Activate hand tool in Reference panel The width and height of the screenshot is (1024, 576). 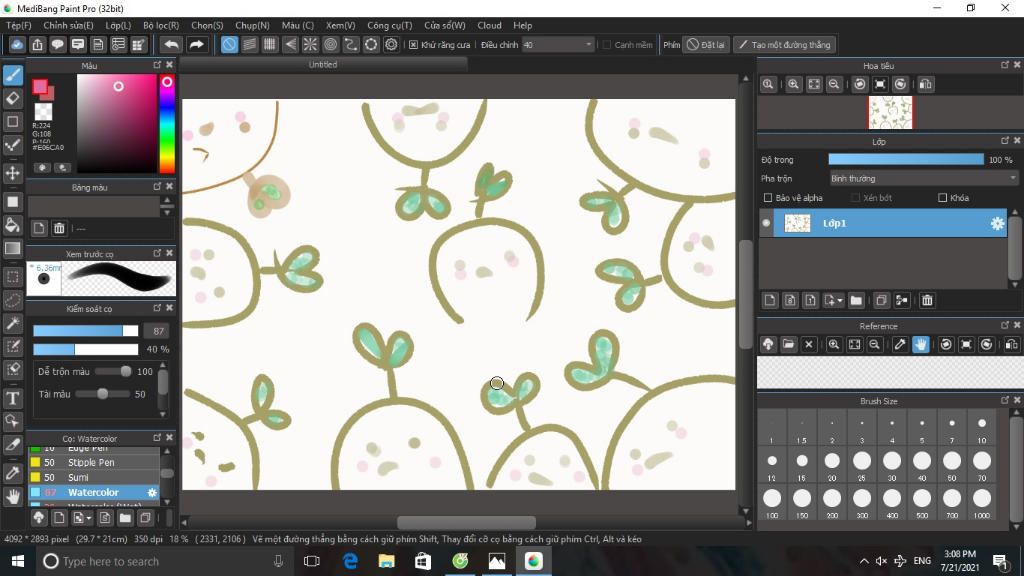click(x=921, y=344)
